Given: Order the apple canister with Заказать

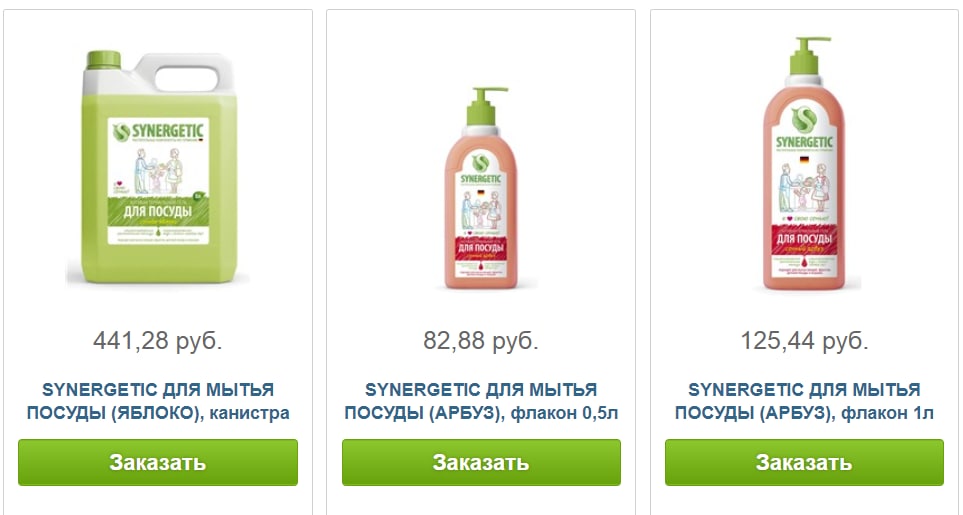Looking at the screenshot, I should (x=158, y=462).
